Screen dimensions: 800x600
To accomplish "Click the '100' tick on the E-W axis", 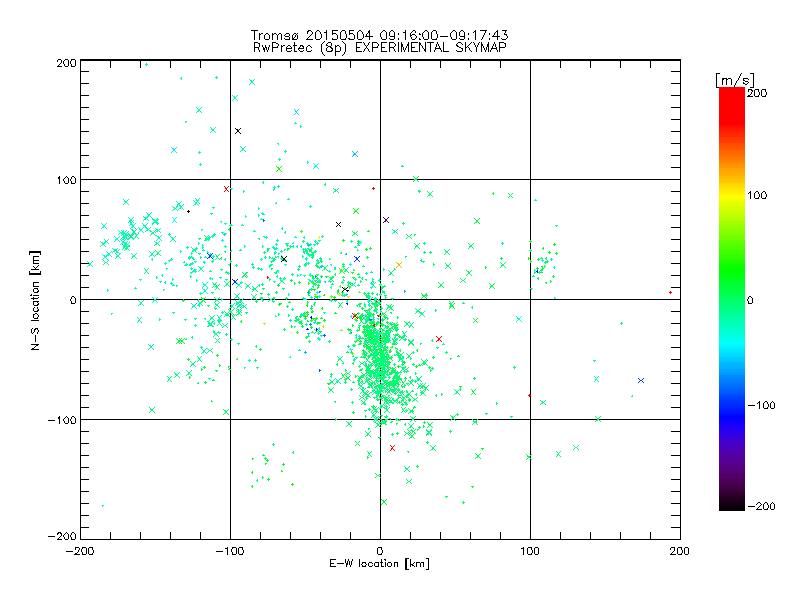I will pyautogui.click(x=530, y=551).
